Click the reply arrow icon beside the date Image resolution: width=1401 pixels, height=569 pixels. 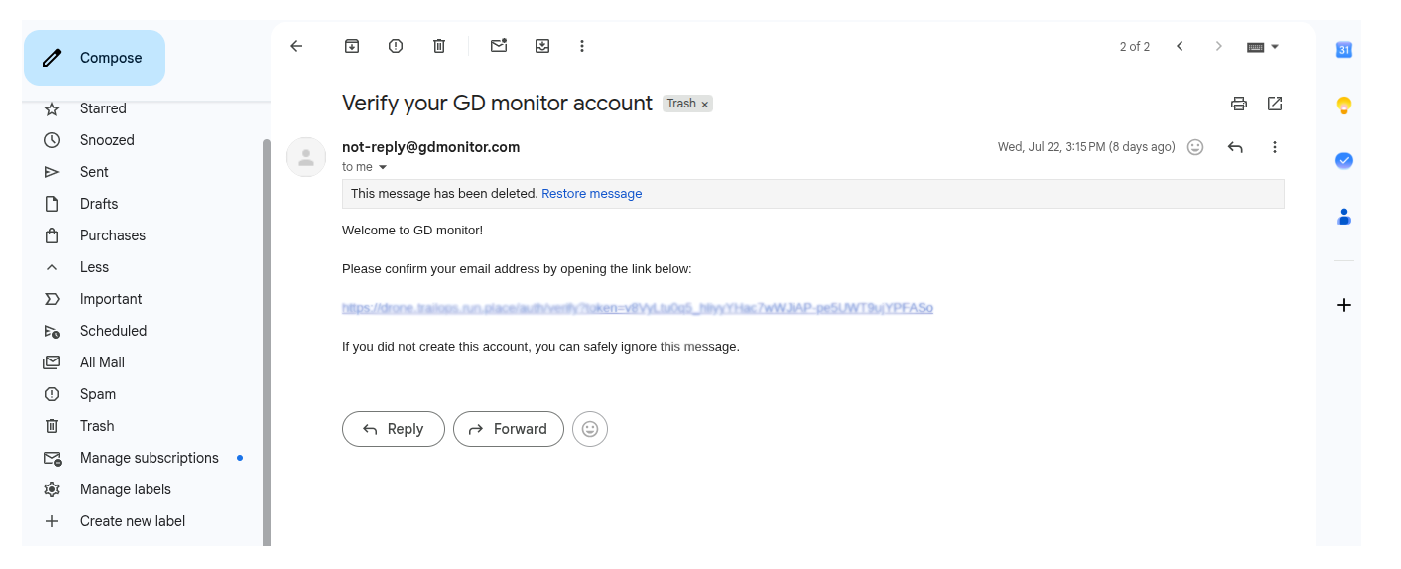coord(1235,147)
